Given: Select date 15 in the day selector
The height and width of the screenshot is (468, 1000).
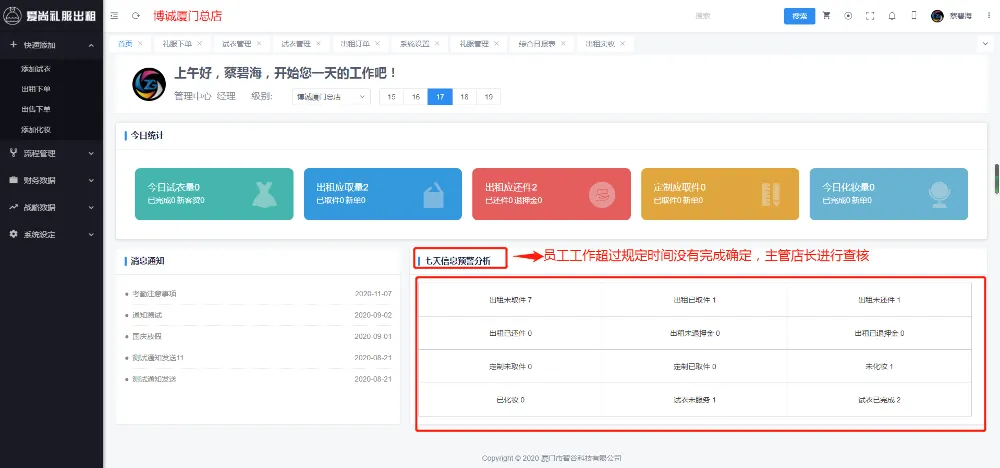Looking at the screenshot, I should click(390, 97).
